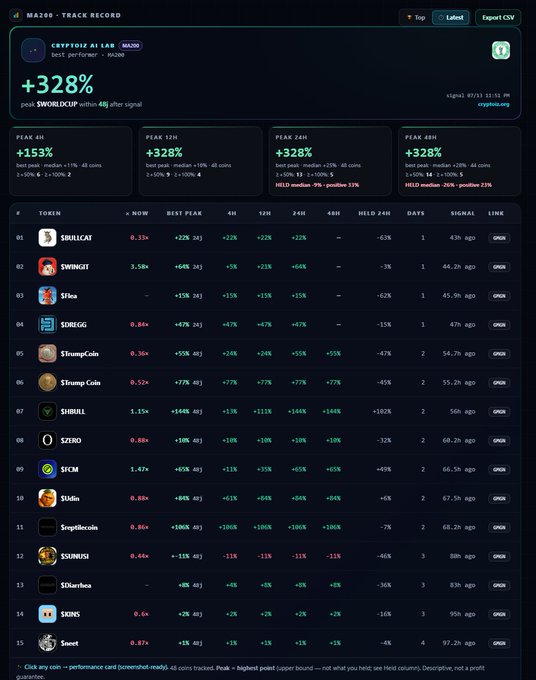The image size is (536, 680).
Task: Click the $HBULL token name
Action: tap(73, 412)
